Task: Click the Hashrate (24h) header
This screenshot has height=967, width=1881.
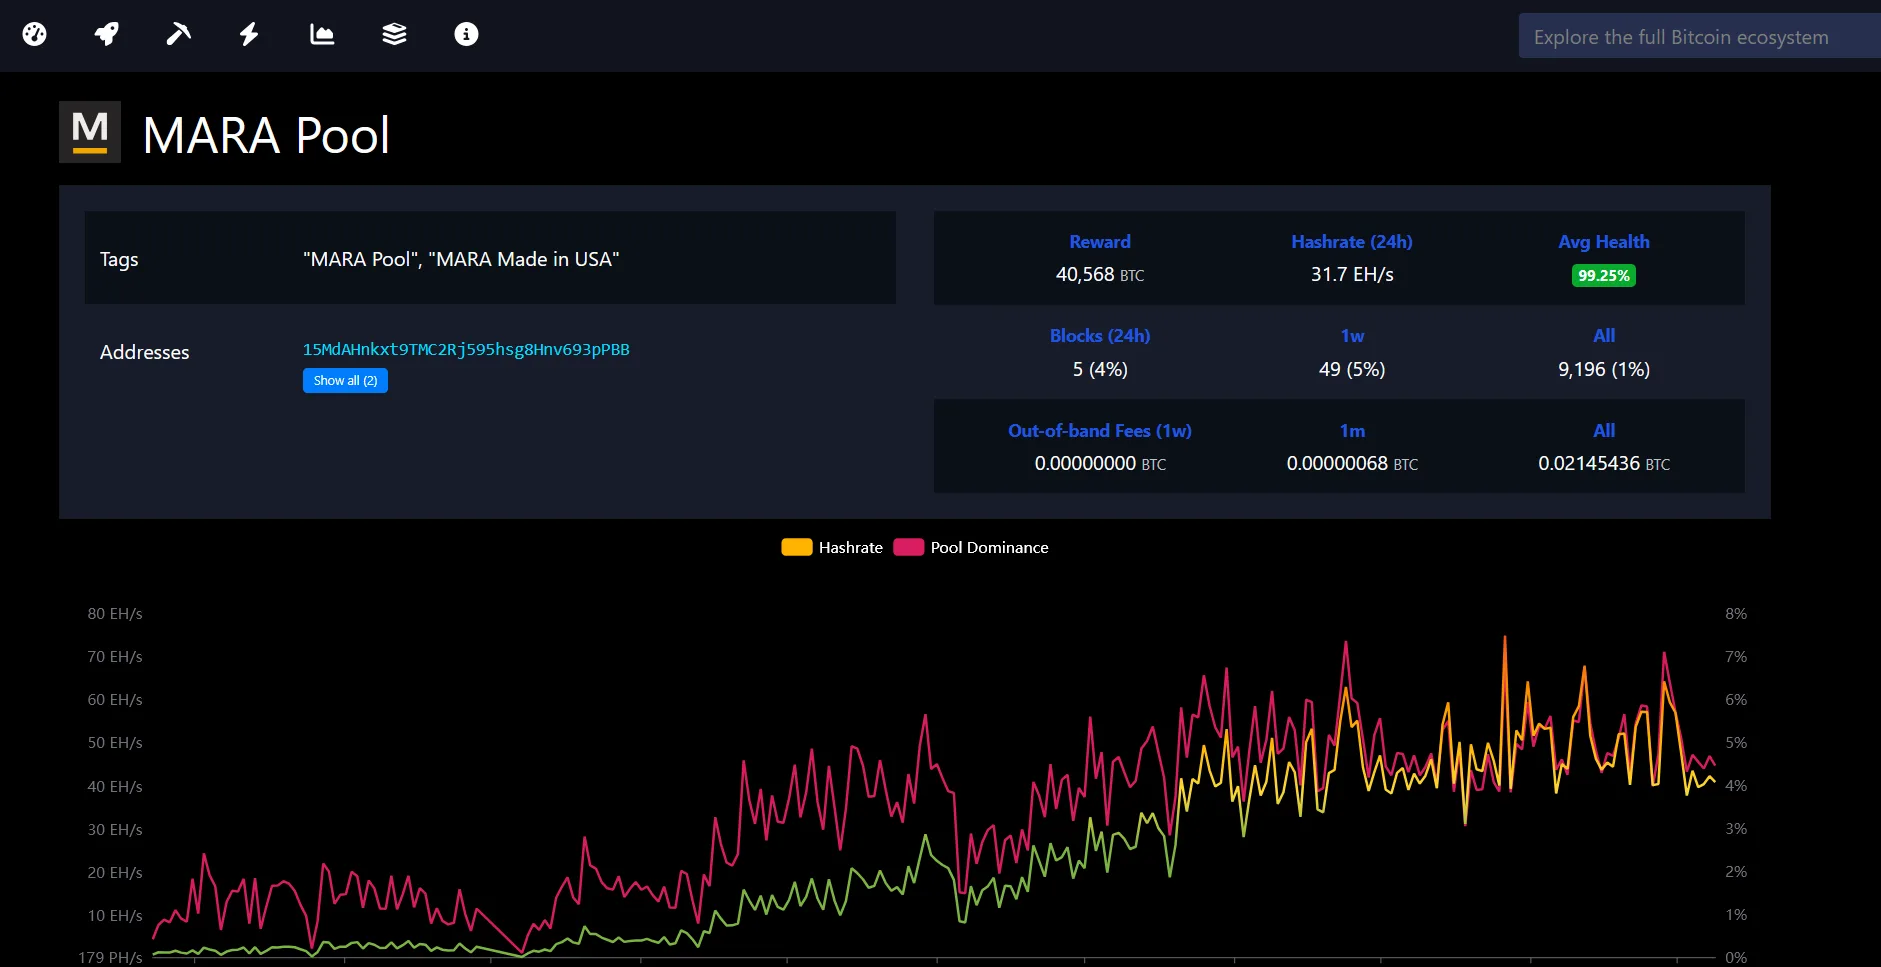Action: [1352, 242]
